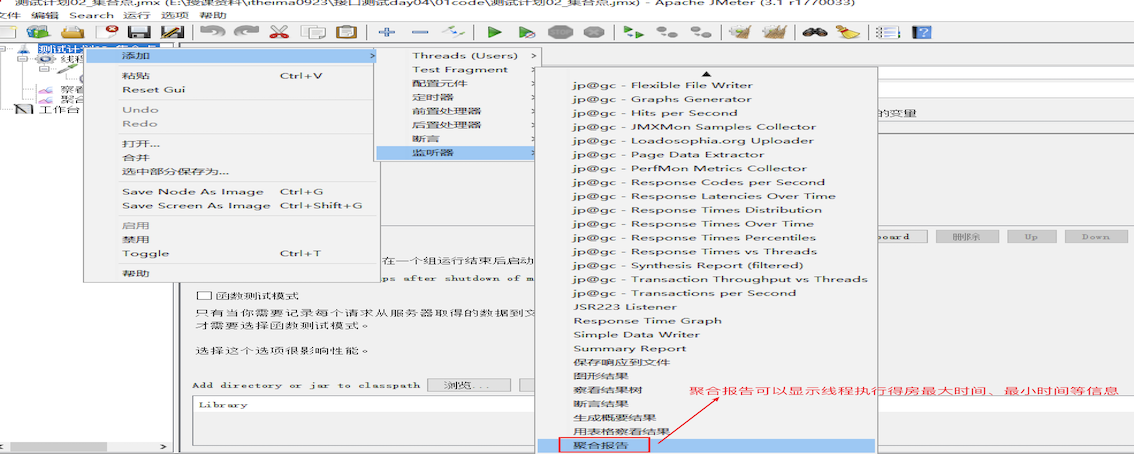Screen dimensions: 1134x454
Task: Click the Up button
Action: (1031, 236)
